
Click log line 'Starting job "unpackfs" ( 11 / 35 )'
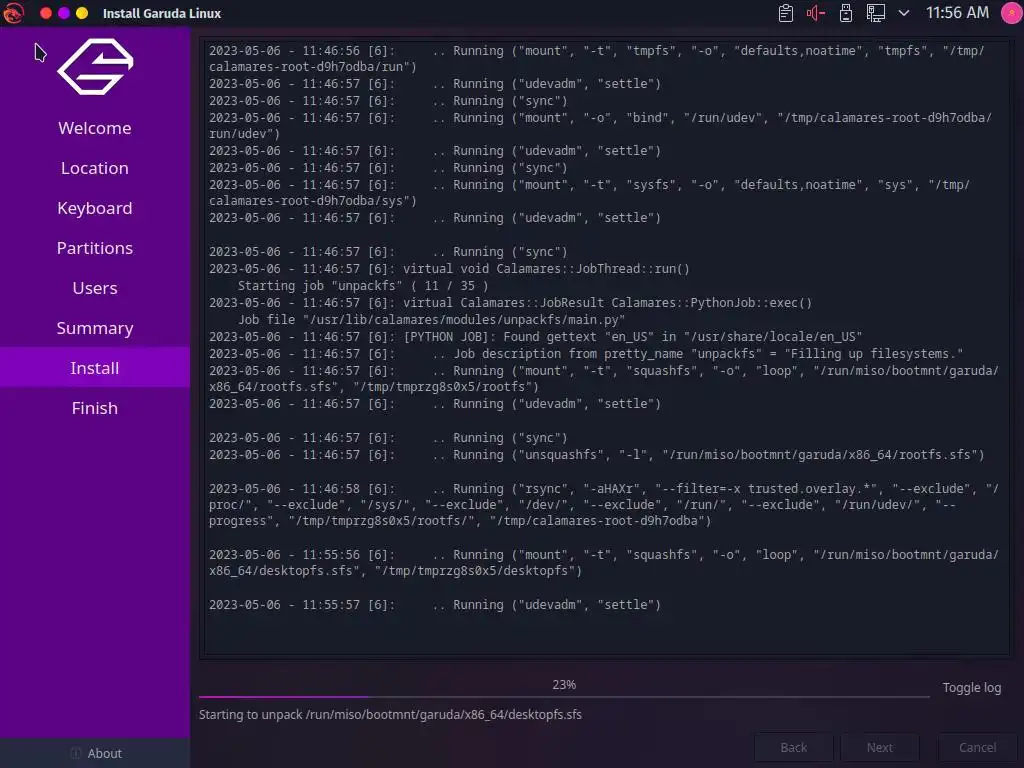click(362, 285)
